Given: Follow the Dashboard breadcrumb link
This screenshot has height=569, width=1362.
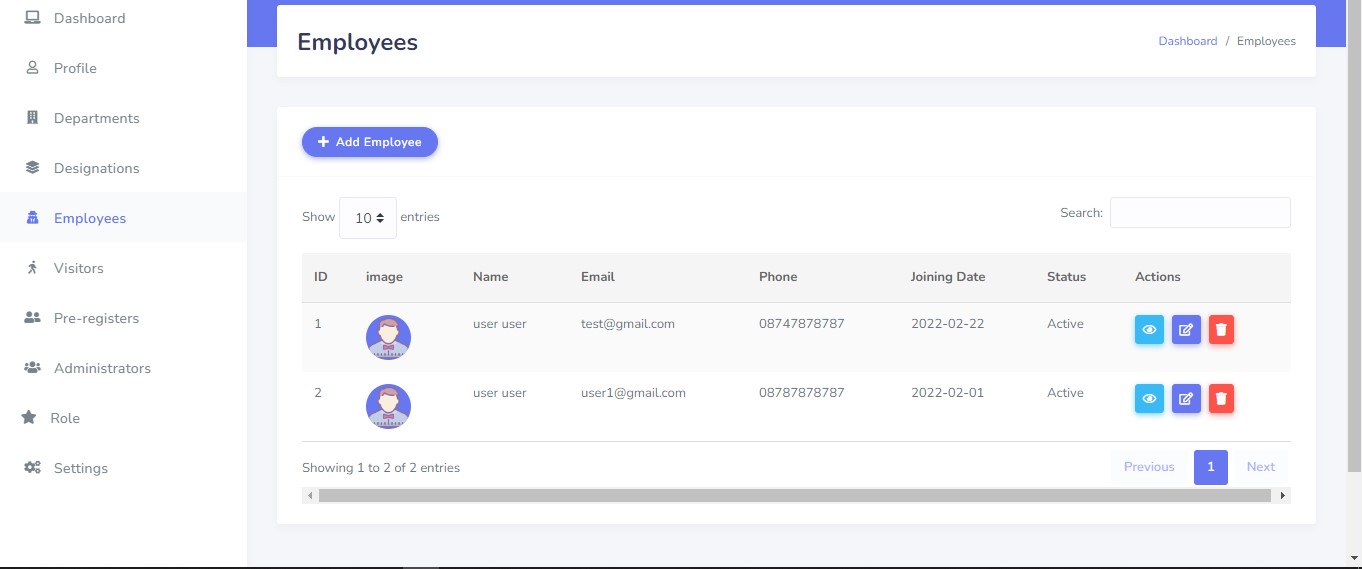Looking at the screenshot, I should pos(1187,41).
